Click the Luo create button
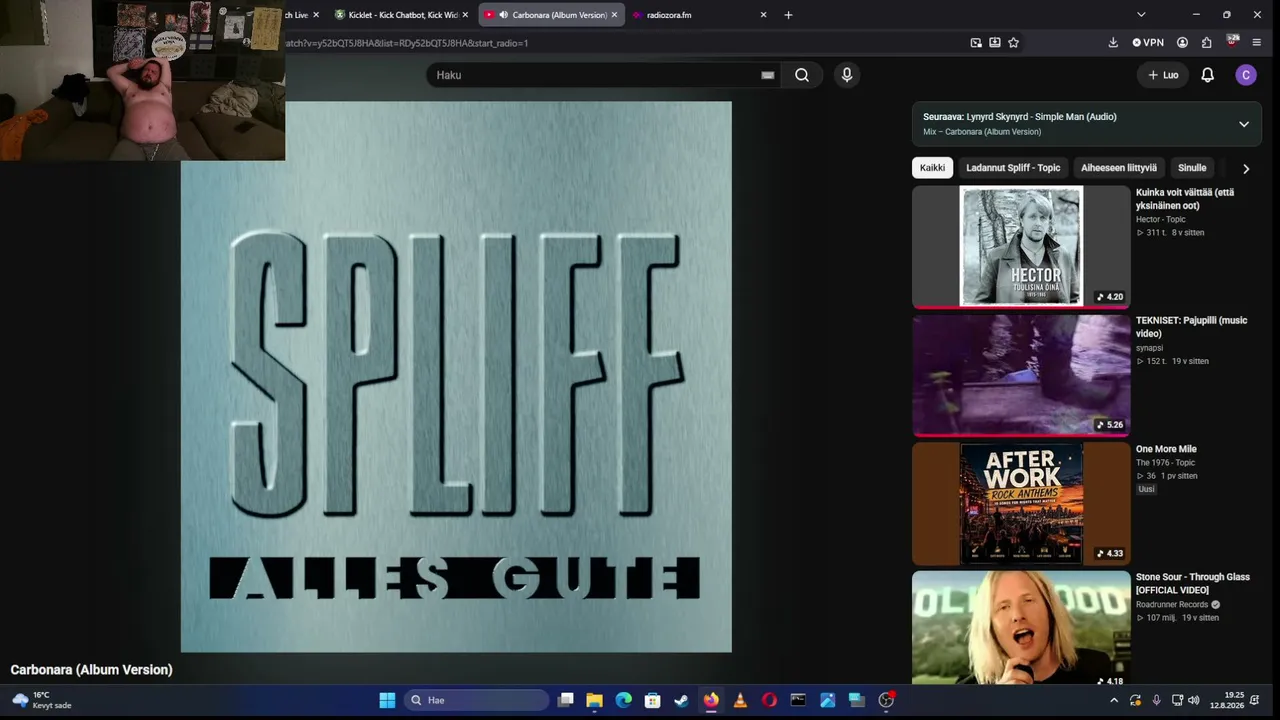This screenshot has height=720, width=1280. [1163, 75]
